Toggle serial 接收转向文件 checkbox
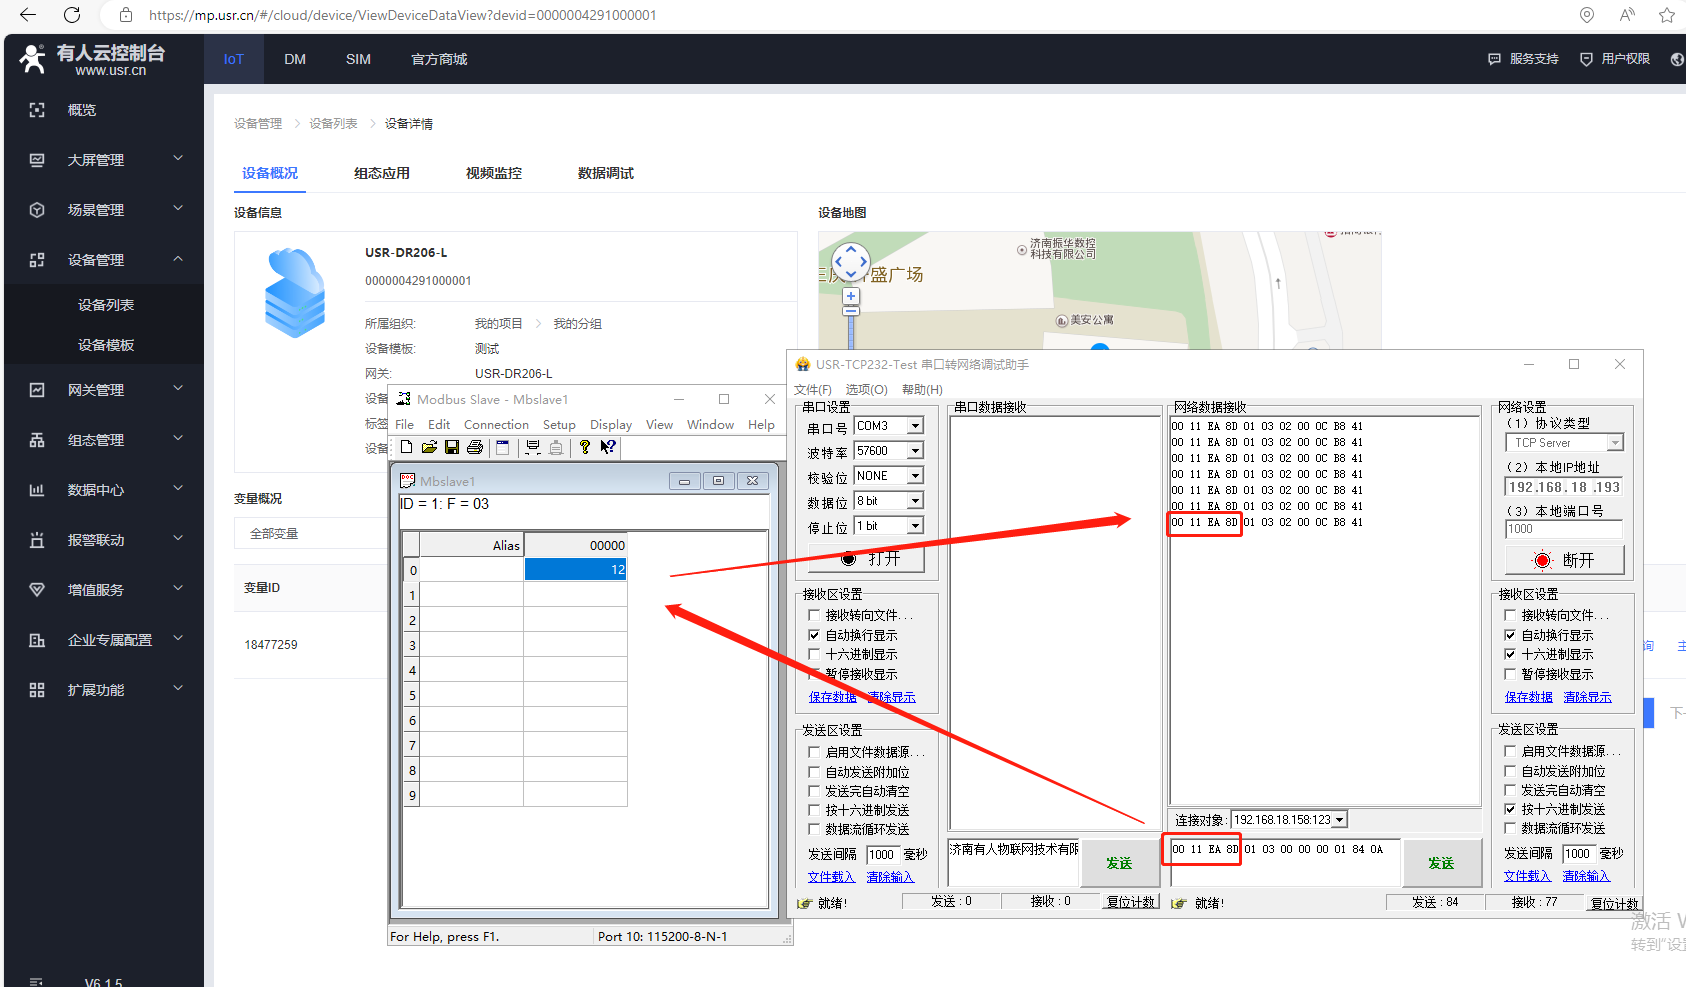This screenshot has height=987, width=1686. (814, 615)
